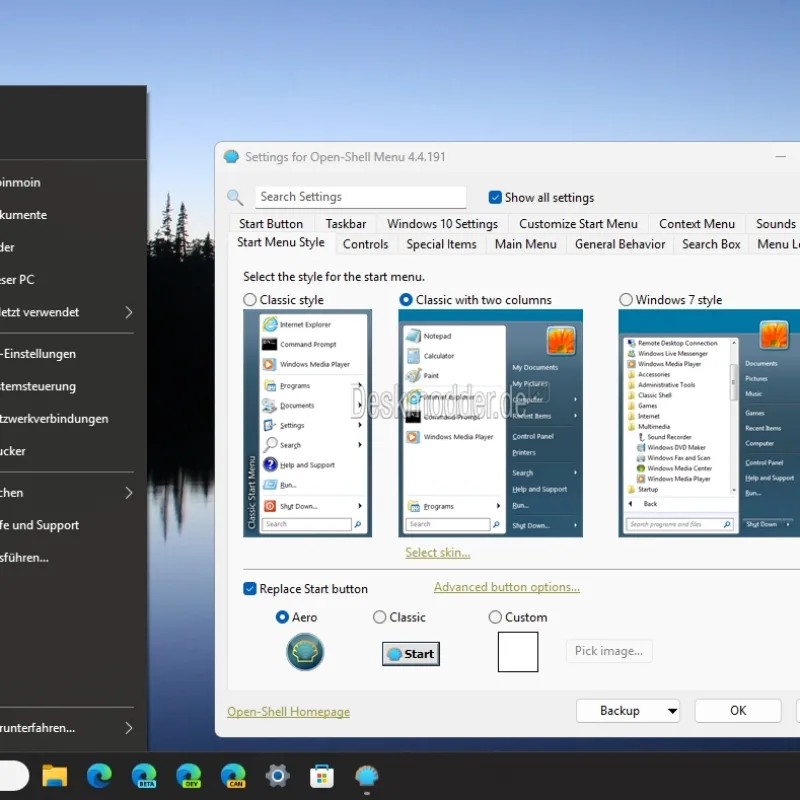Click the Select skin... link
Viewport: 800px width, 800px height.
pyautogui.click(x=438, y=553)
